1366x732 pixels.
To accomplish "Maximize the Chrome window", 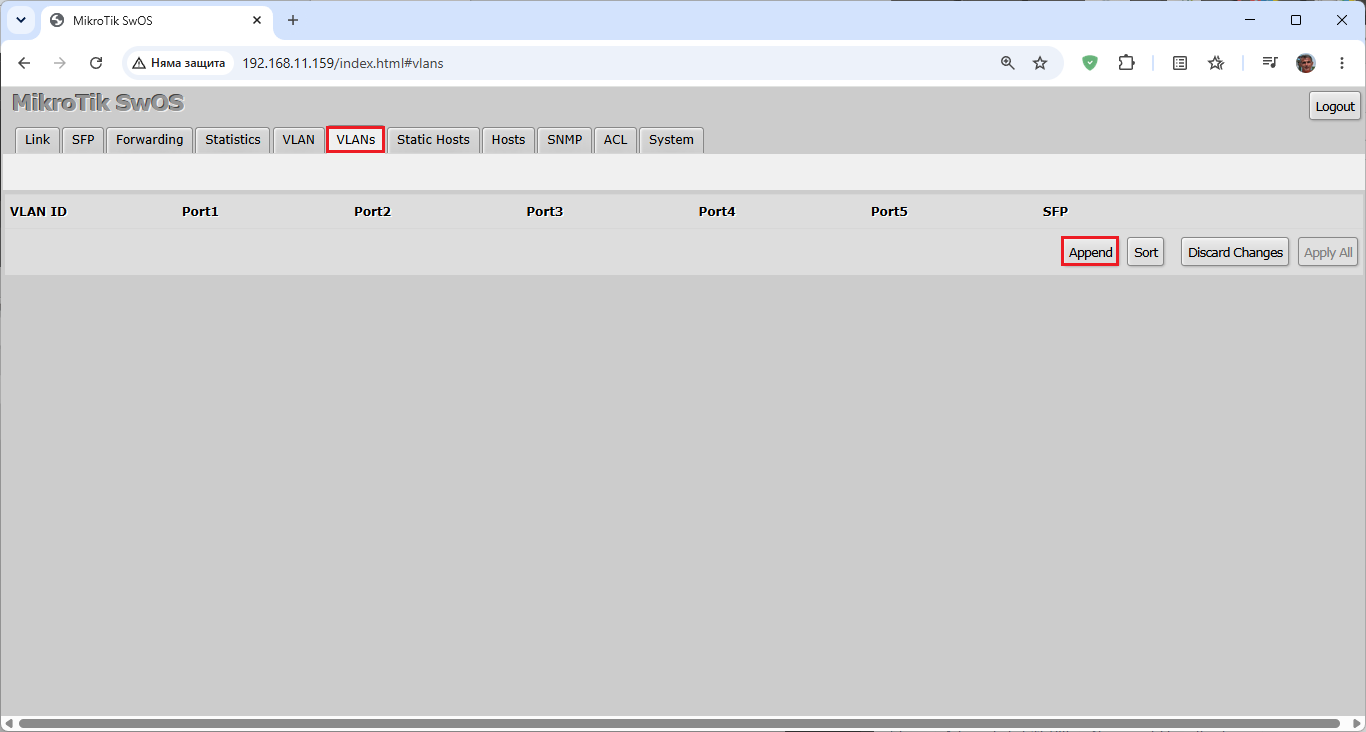I will (1296, 20).
